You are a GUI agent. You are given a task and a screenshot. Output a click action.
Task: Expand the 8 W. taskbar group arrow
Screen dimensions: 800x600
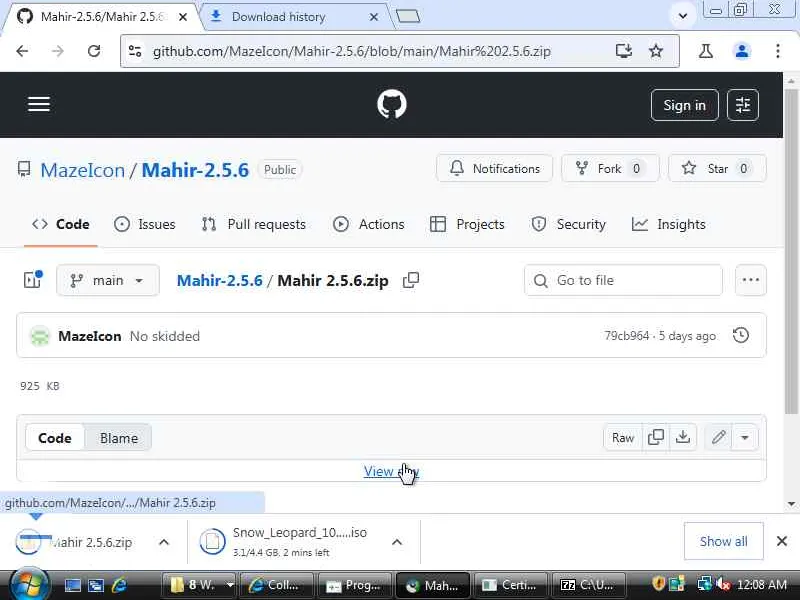coord(230,585)
